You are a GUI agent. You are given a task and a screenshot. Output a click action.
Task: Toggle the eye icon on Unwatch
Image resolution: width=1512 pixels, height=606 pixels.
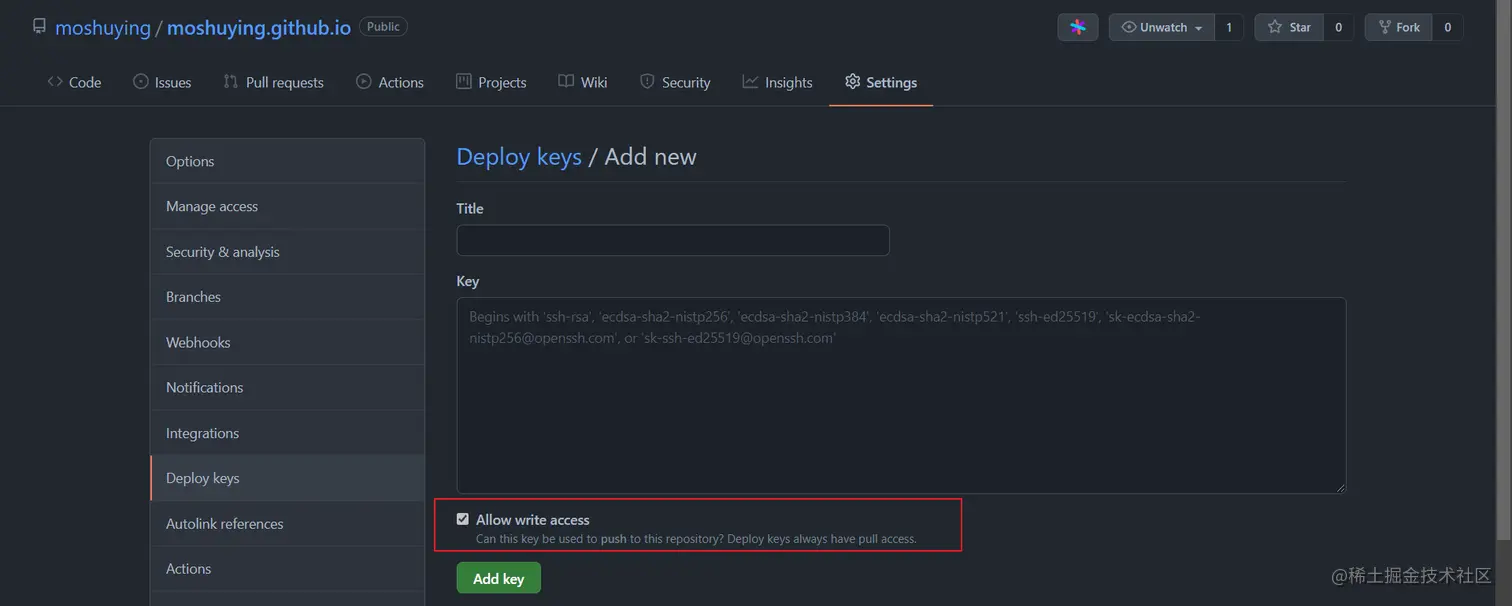coord(1130,27)
